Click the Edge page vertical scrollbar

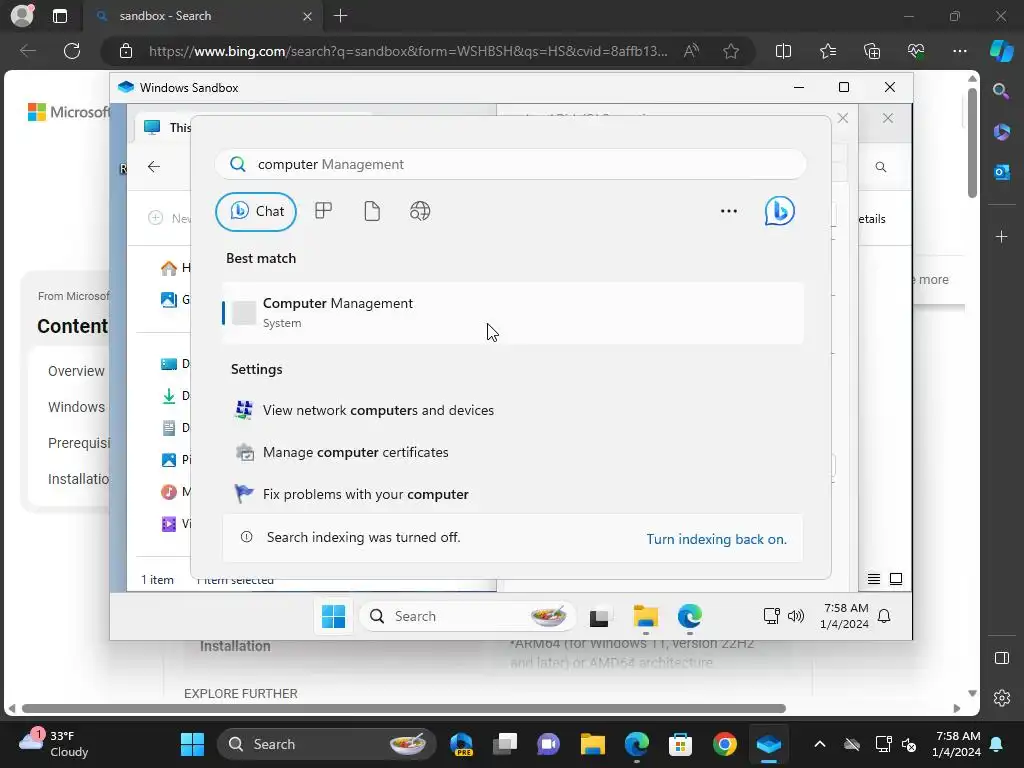click(972, 144)
